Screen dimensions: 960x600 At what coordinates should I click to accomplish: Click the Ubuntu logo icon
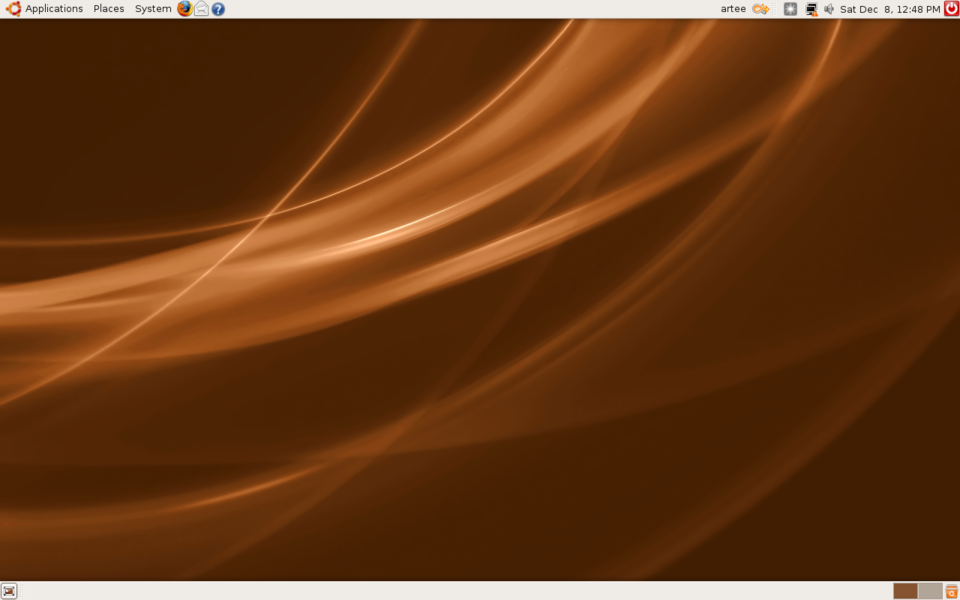(13, 9)
